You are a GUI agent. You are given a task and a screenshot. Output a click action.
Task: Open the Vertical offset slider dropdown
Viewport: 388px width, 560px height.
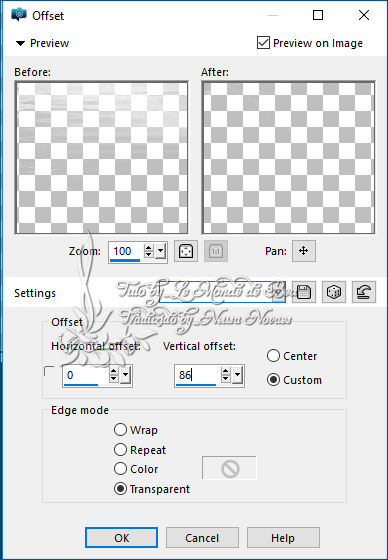(237, 375)
